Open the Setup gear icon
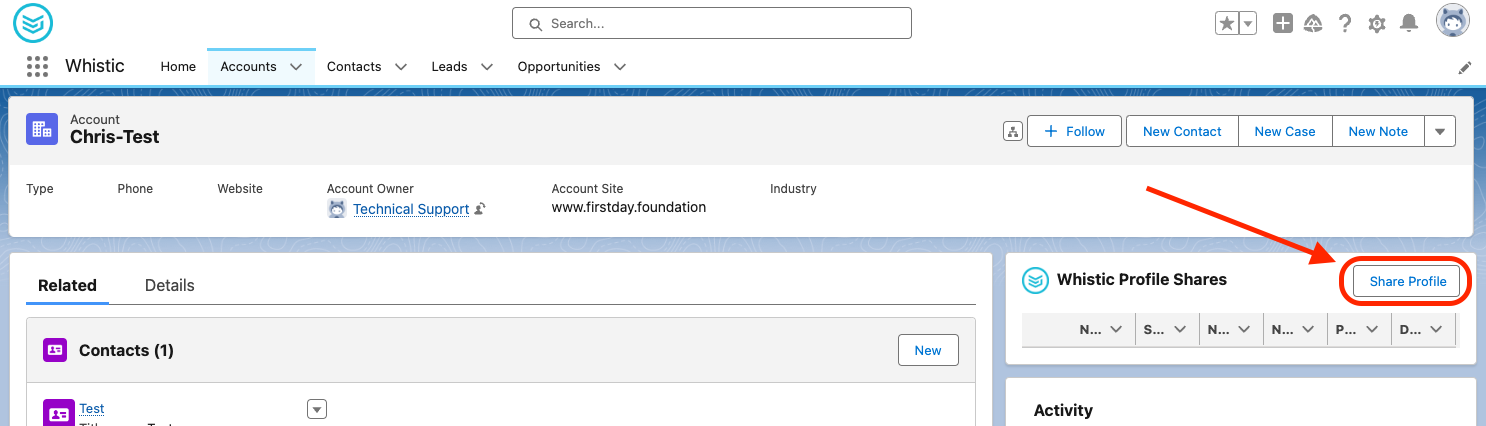The height and width of the screenshot is (426, 1486). coord(1377,23)
